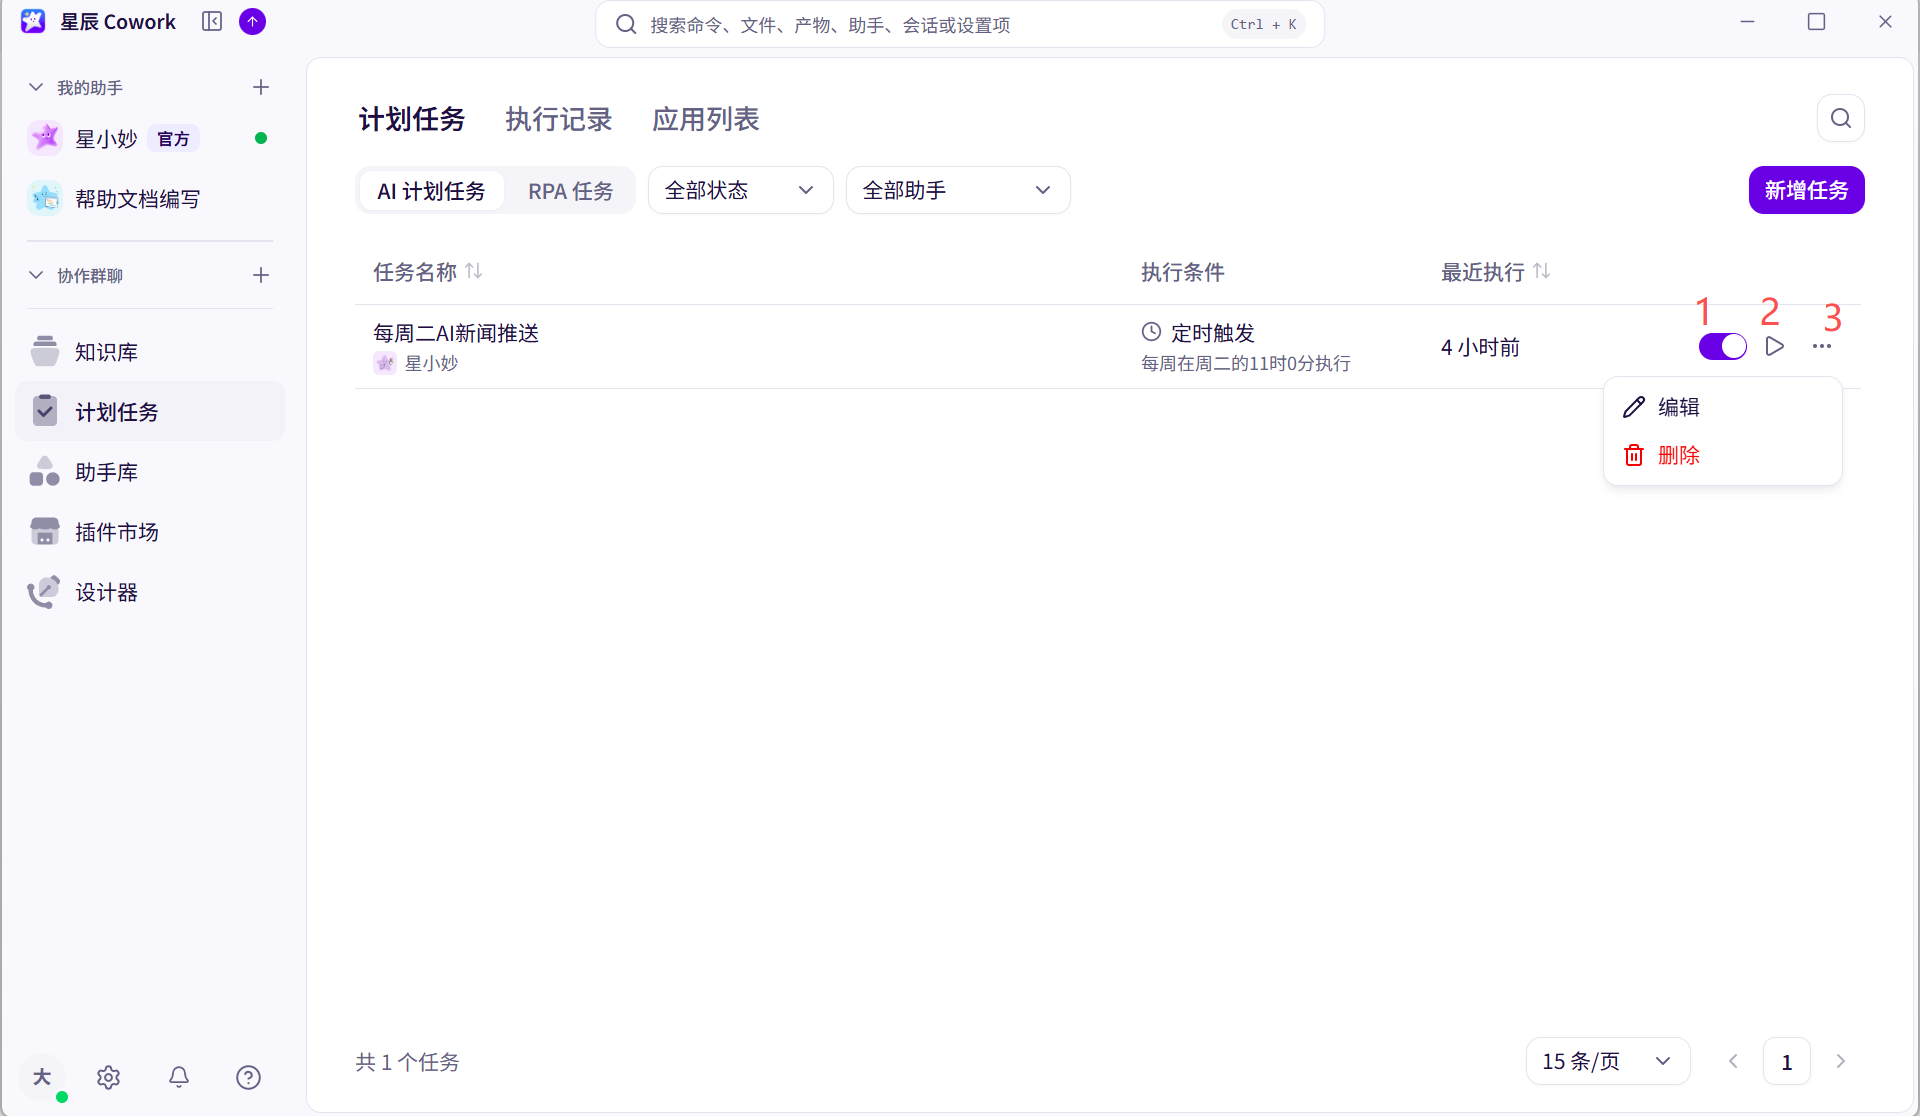Click the 星辰 Cowork app logo
The width and height of the screenshot is (1920, 1116).
(x=33, y=21)
